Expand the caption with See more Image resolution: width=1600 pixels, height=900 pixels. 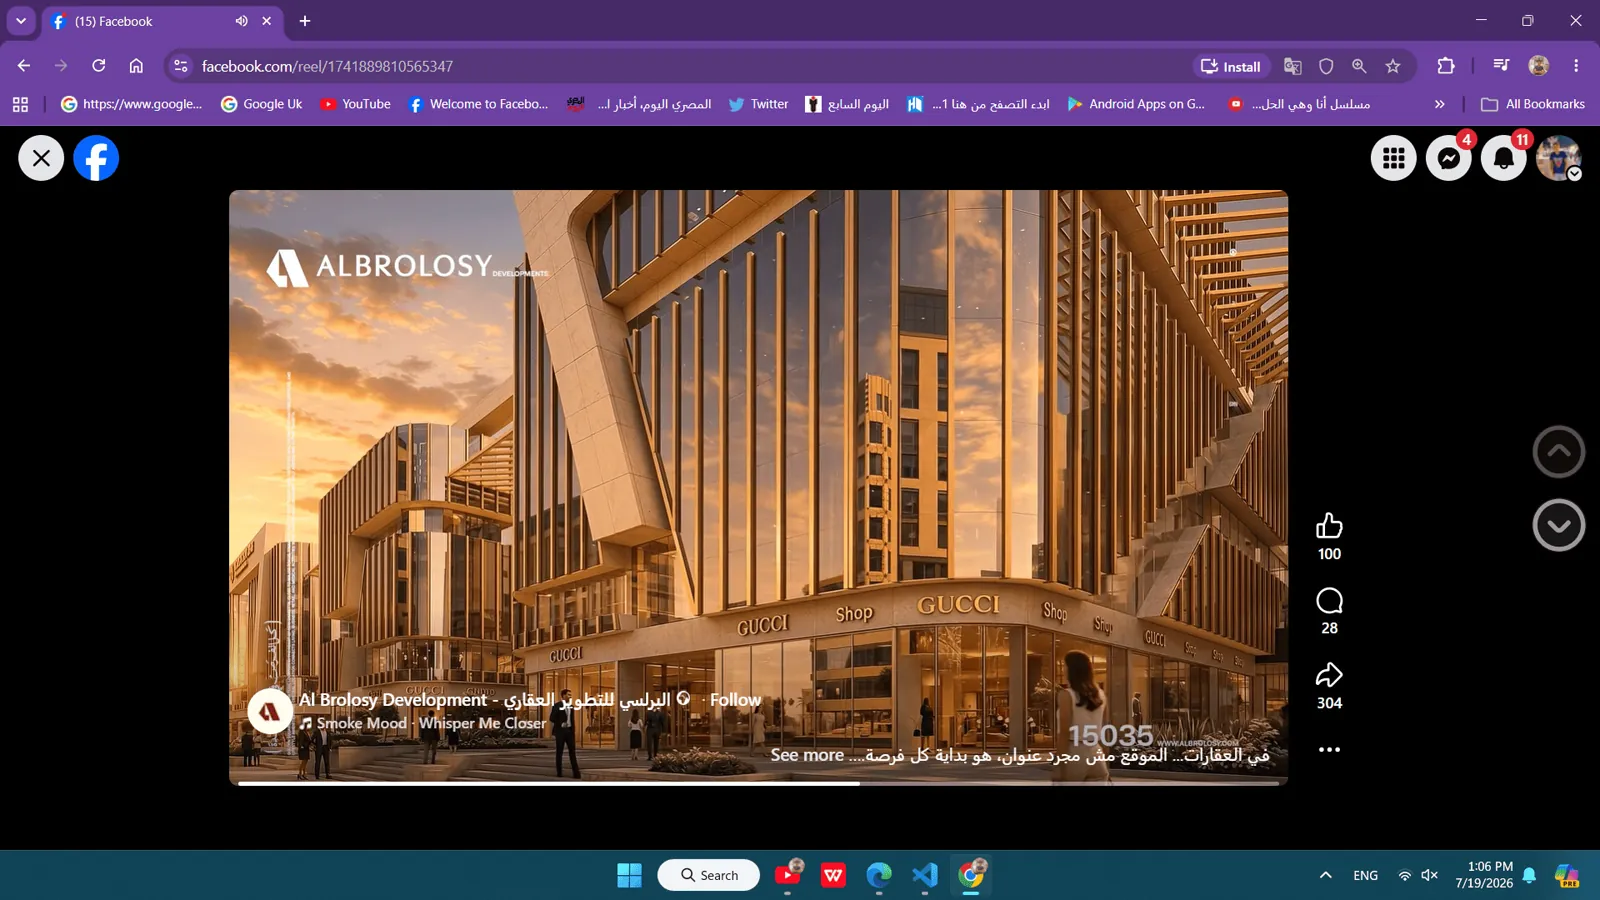(807, 755)
